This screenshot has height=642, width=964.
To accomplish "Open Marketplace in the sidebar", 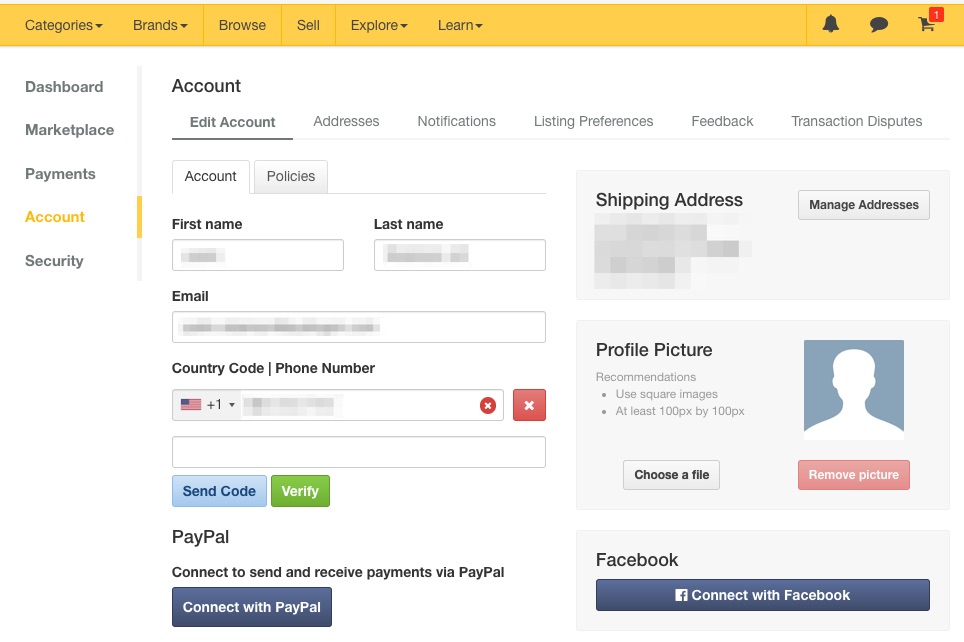I will pyautogui.click(x=69, y=130).
